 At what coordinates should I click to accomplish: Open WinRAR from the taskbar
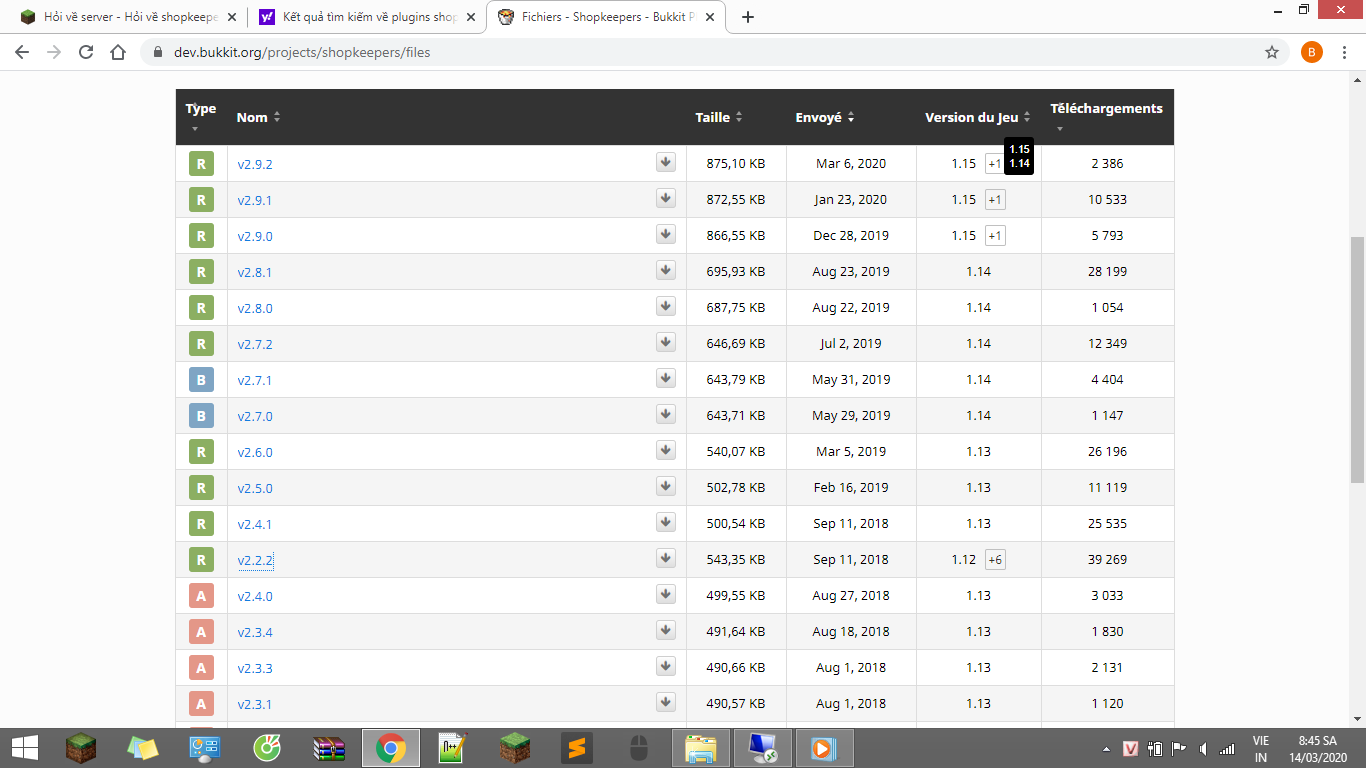tap(329, 748)
